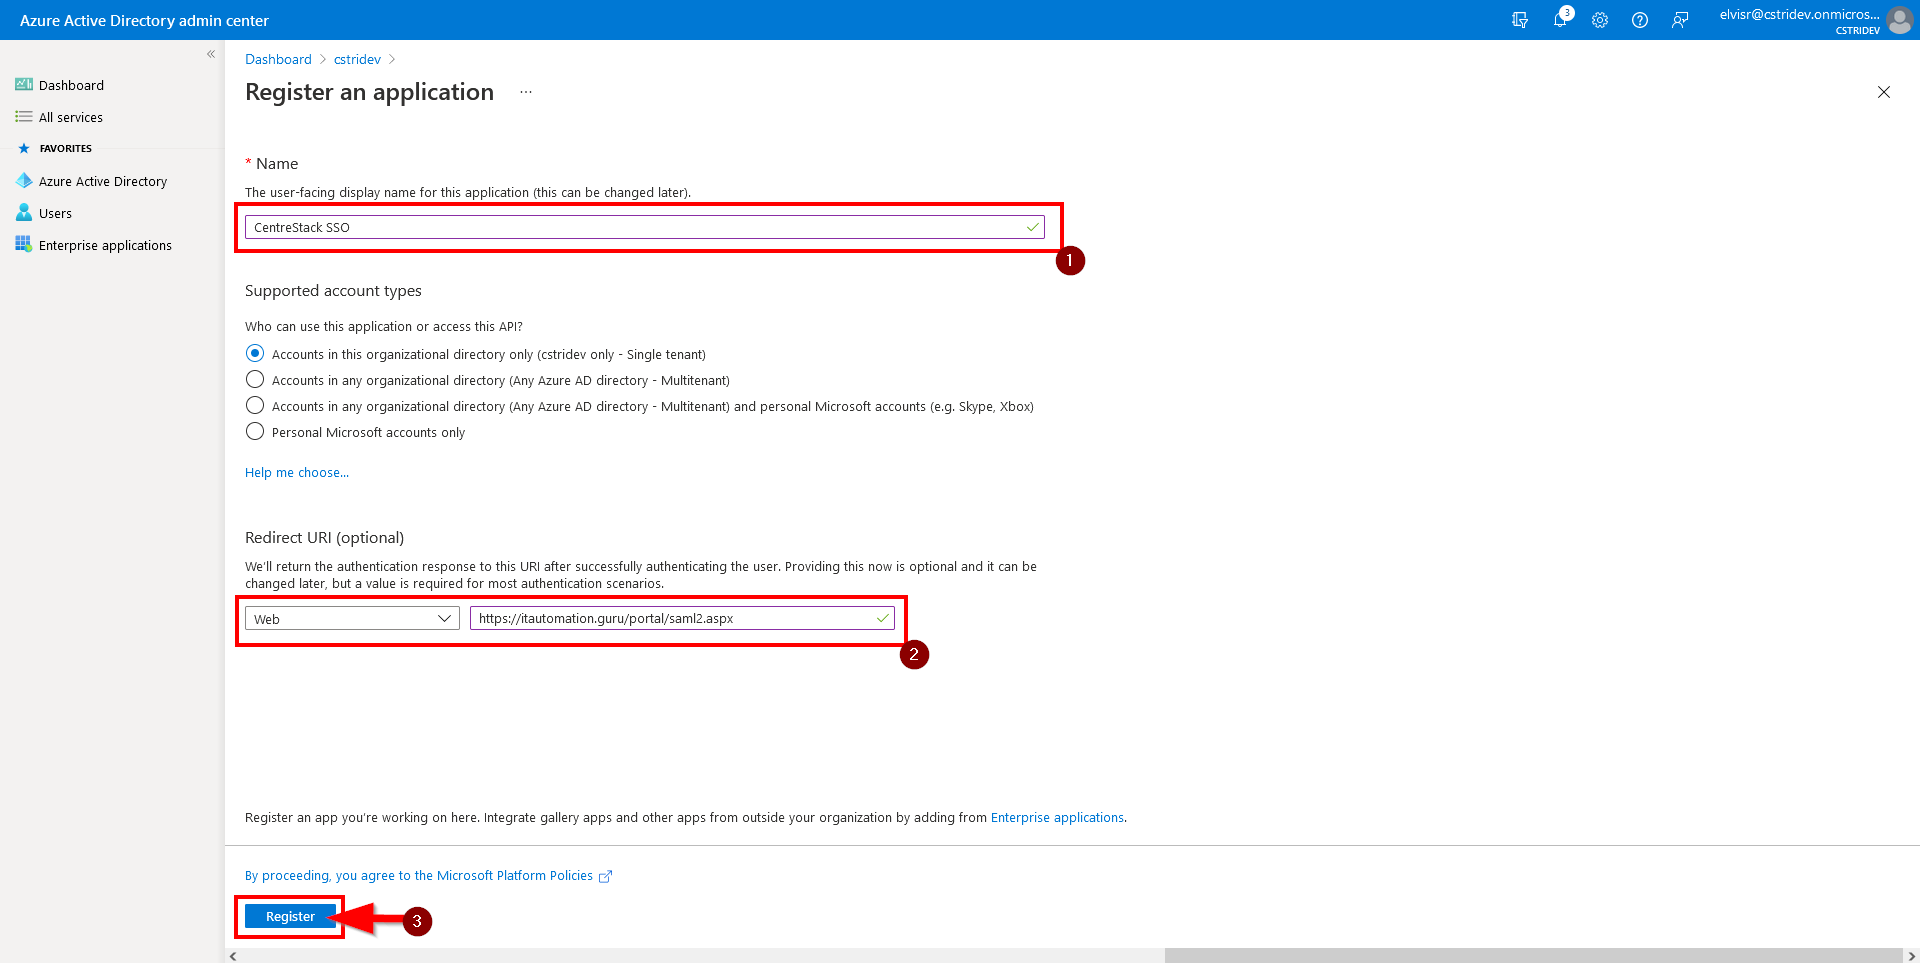Select Personal Microsoft accounts only option

[x=255, y=431]
